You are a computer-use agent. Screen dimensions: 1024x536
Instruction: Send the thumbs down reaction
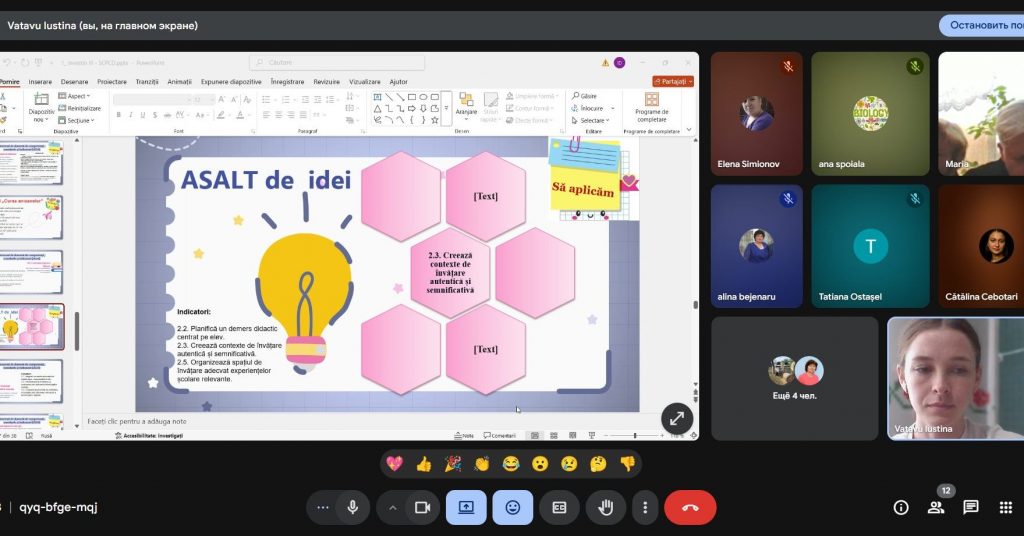(x=627, y=464)
